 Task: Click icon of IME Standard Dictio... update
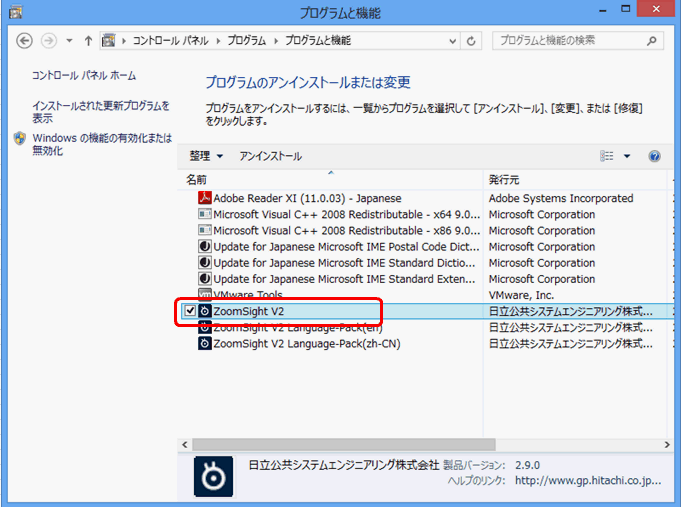pyautogui.click(x=205, y=262)
